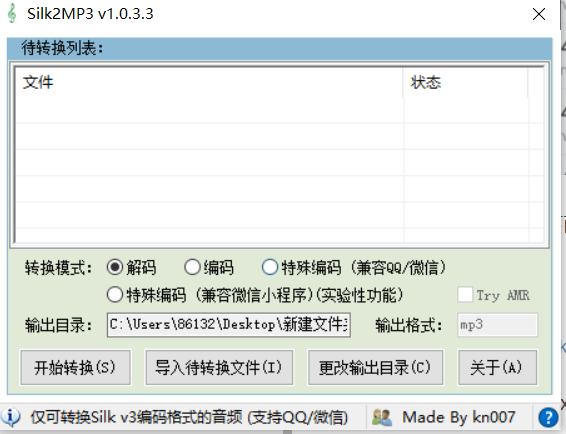Click the empty first row of the file list

(x=280, y=110)
